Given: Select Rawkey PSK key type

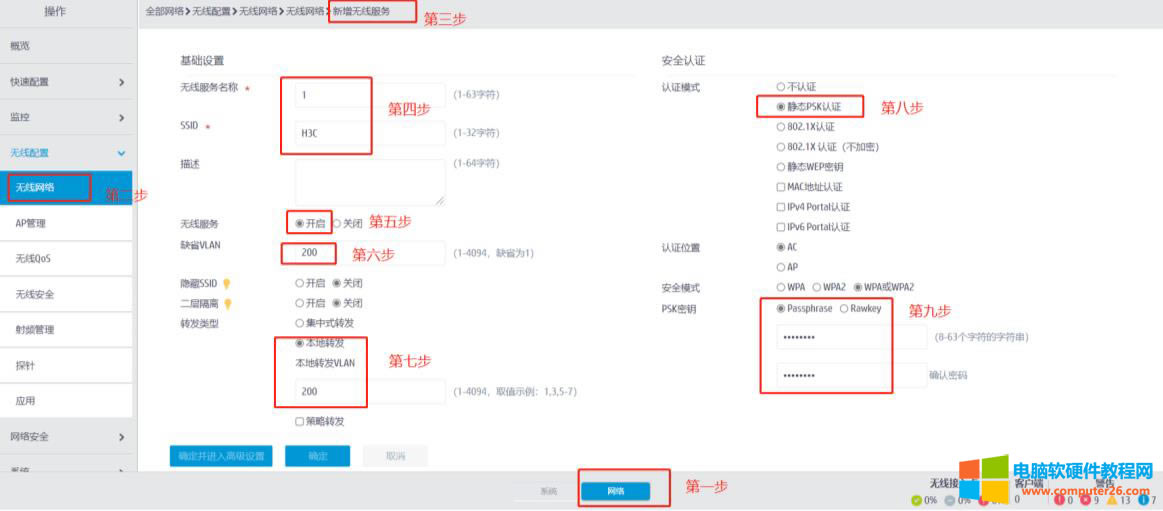Looking at the screenshot, I should coord(843,309).
